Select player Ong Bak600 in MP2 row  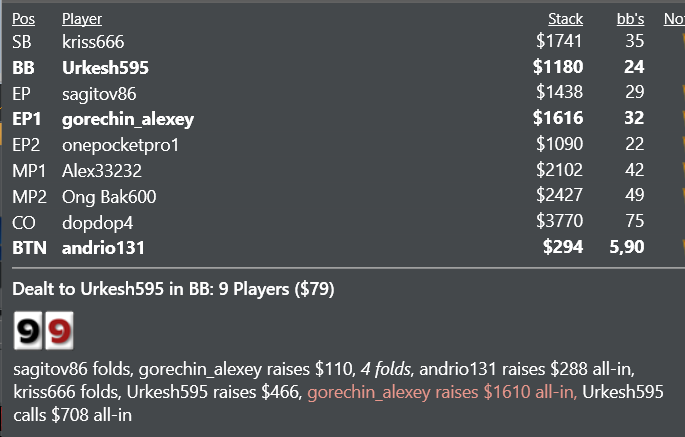[x=109, y=197]
